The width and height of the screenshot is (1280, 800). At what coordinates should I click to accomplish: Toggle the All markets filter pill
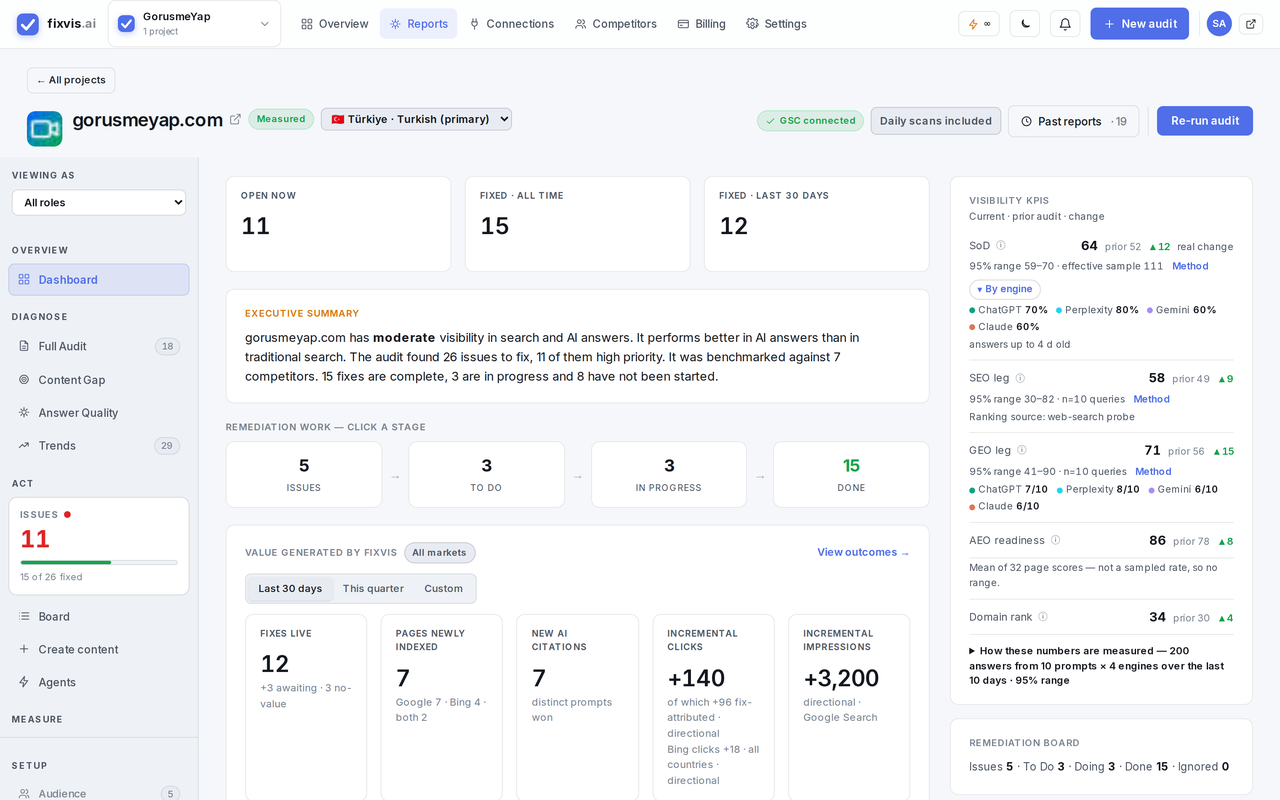click(440, 553)
